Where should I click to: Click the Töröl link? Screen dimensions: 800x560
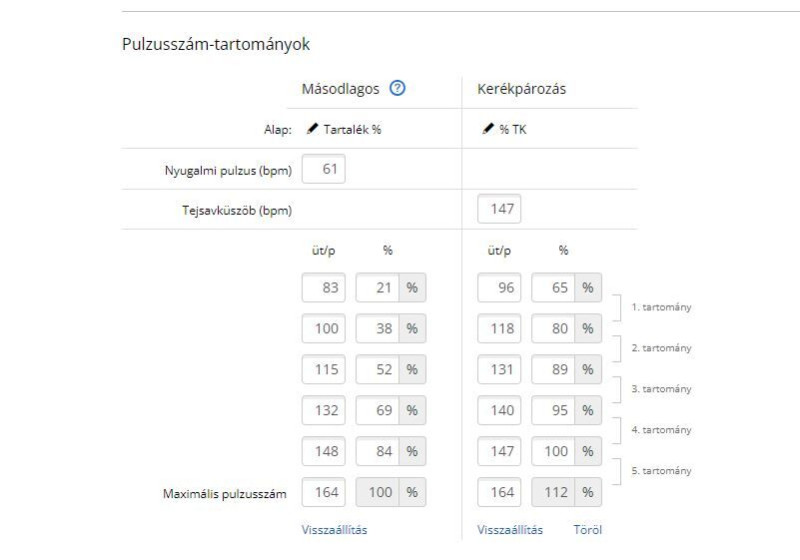point(588,530)
